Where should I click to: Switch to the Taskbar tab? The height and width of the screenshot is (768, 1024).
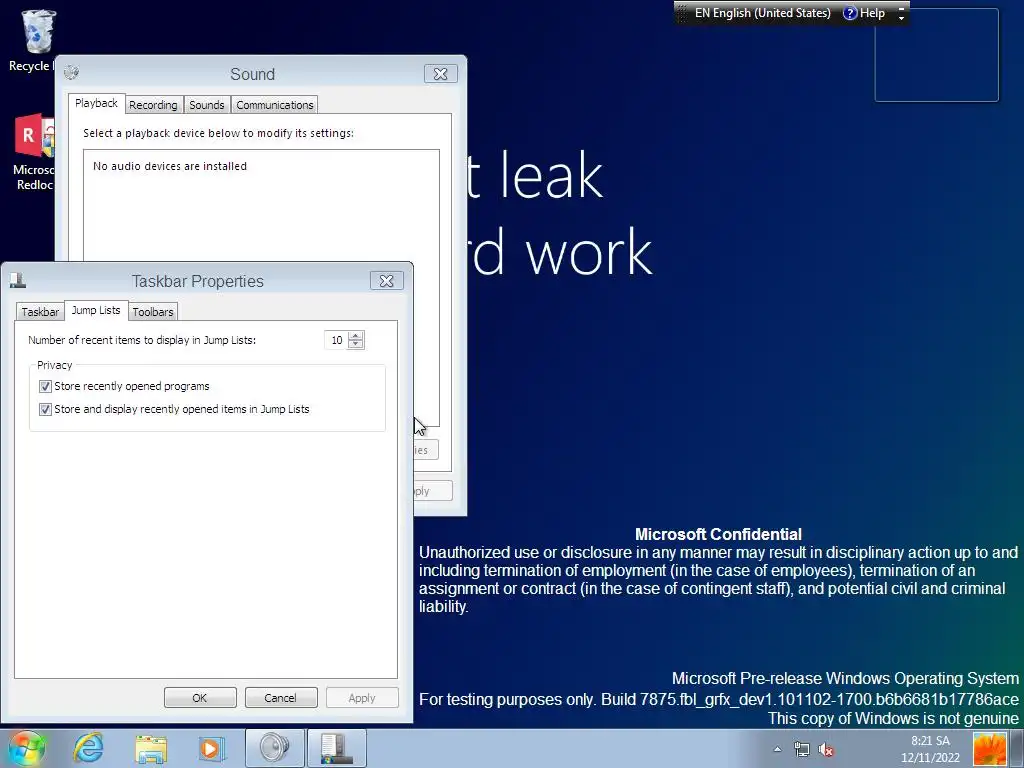[40, 312]
